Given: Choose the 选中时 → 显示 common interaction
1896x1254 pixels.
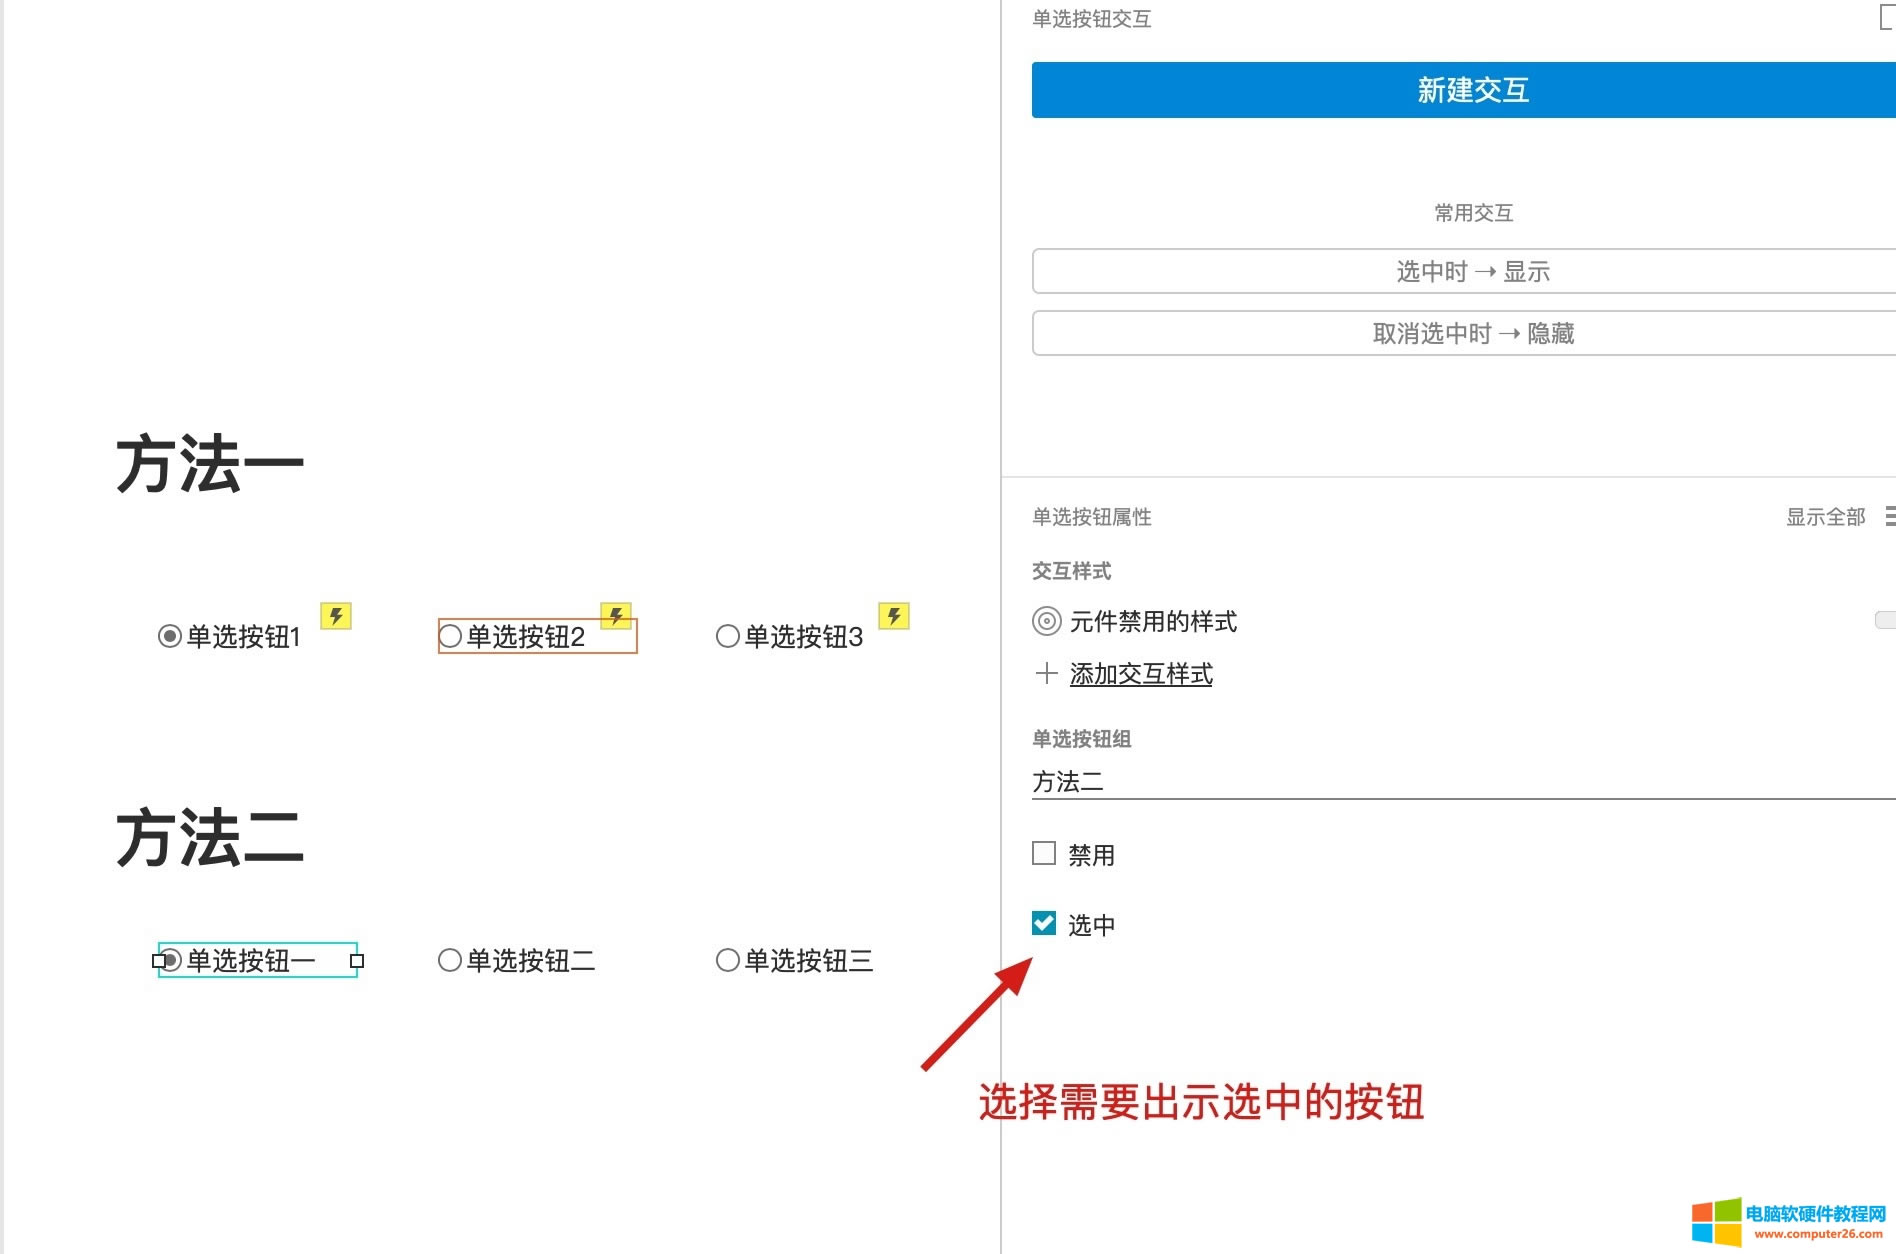Looking at the screenshot, I should pyautogui.click(x=1464, y=271).
